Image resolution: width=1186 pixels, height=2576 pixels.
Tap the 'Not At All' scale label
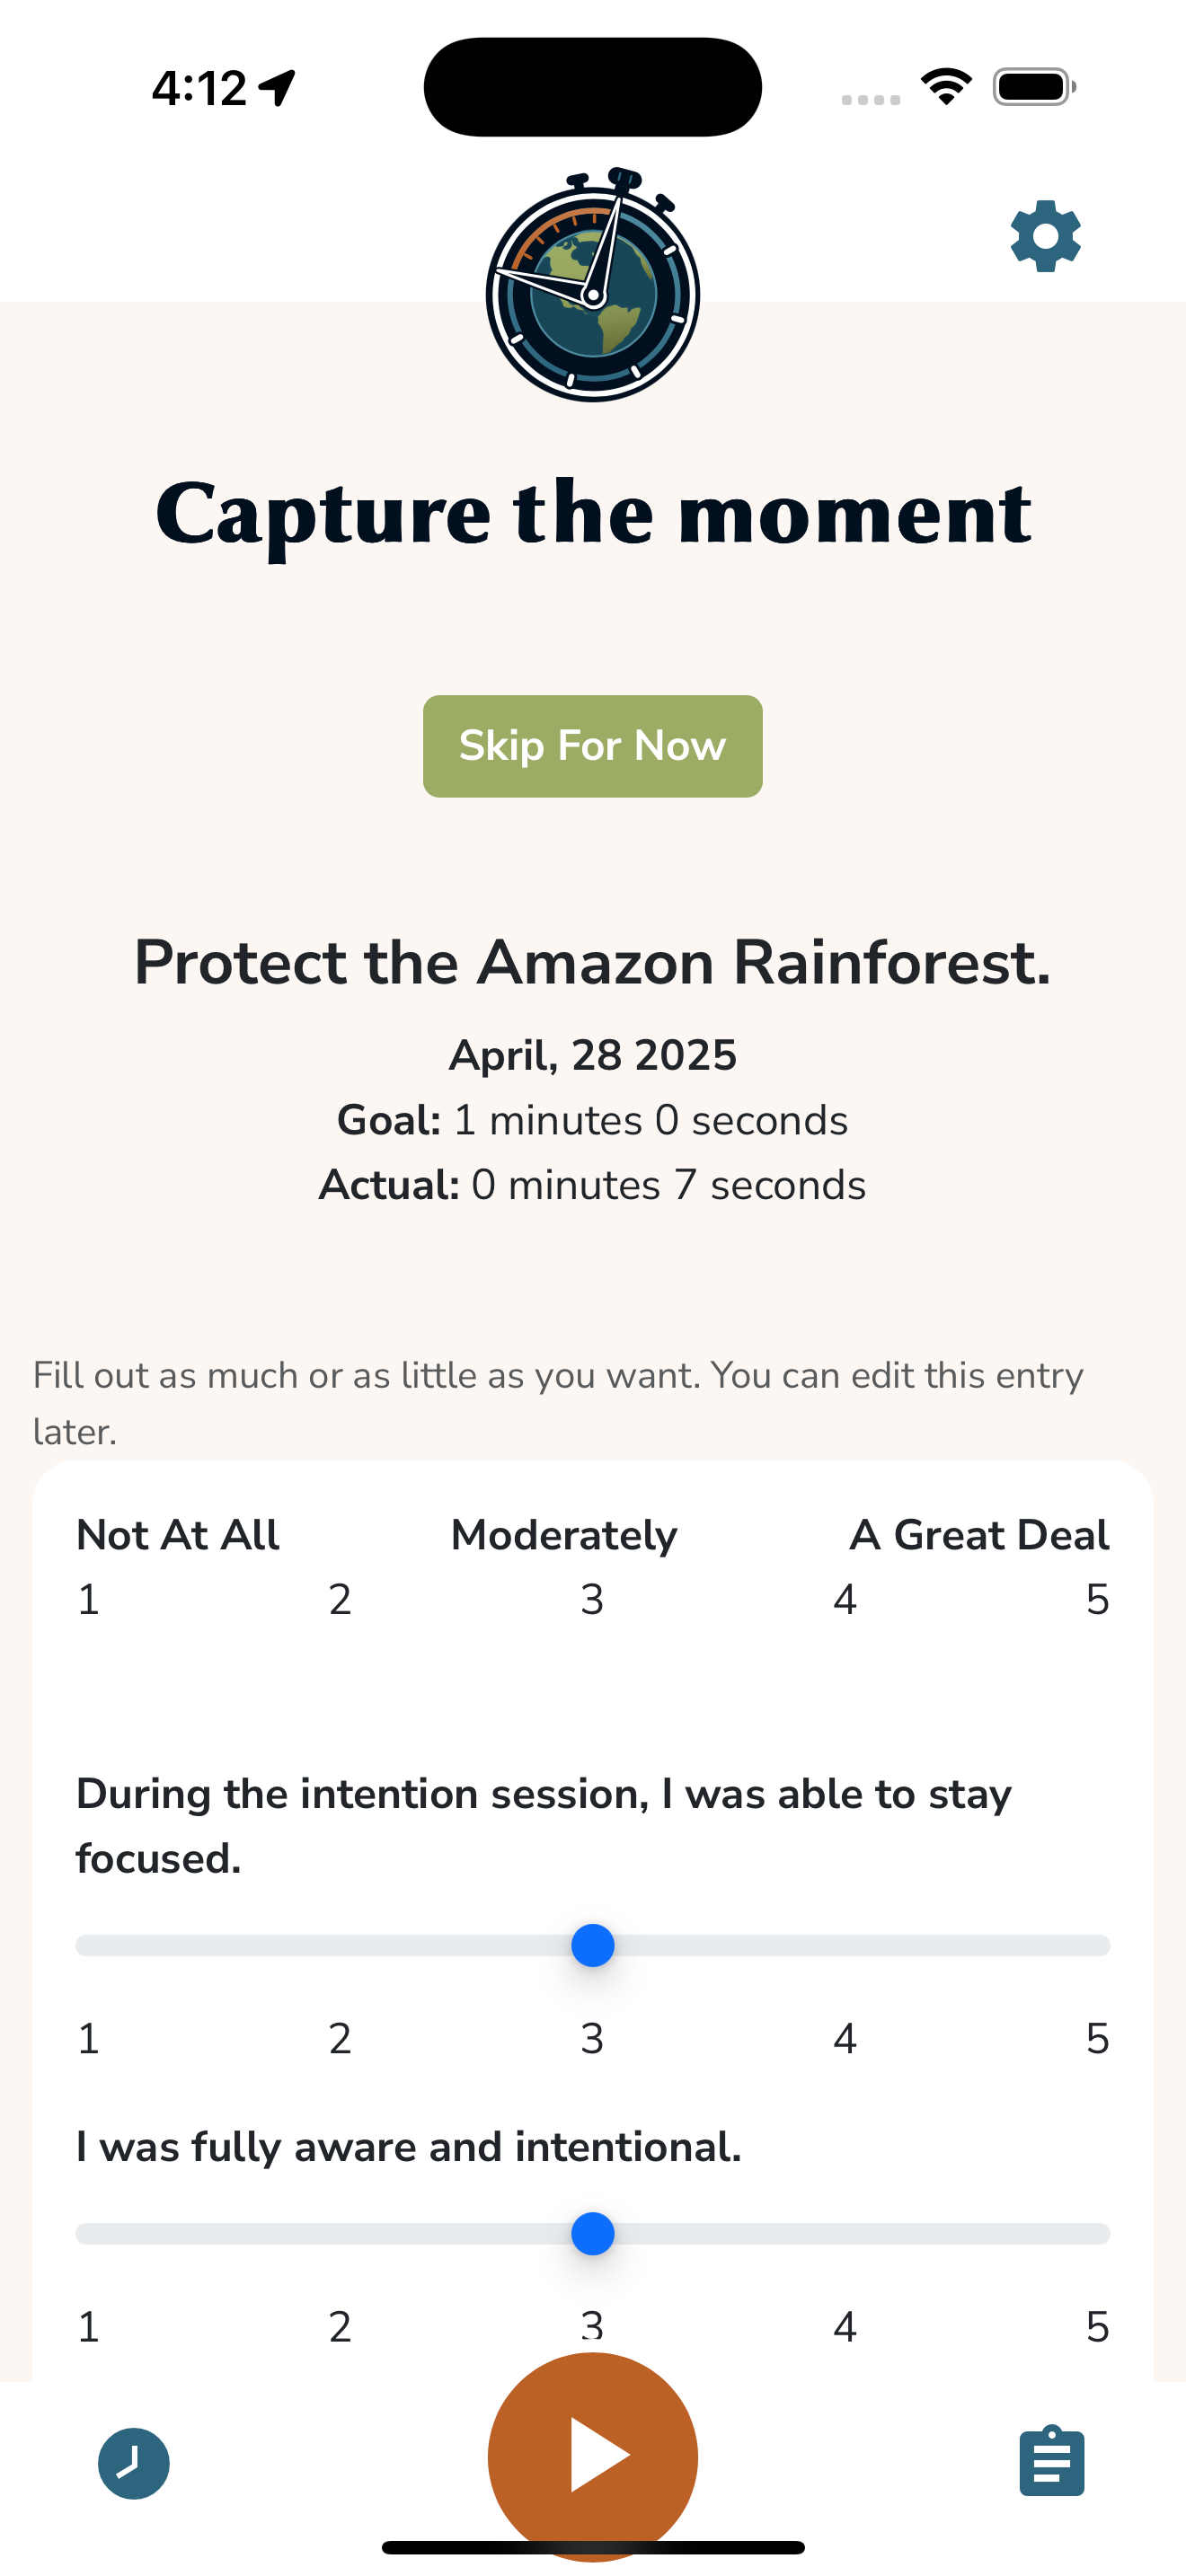[x=178, y=1535]
